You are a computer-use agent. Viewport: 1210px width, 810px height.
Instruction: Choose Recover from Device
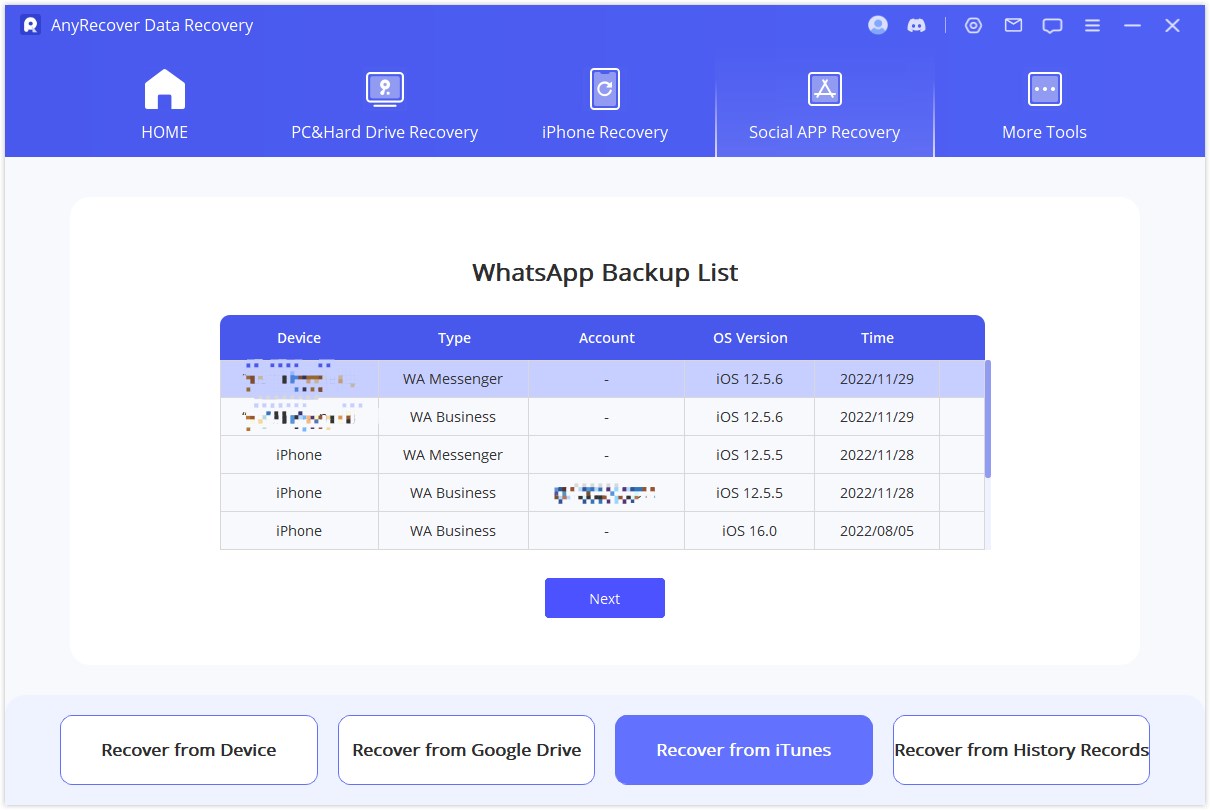[188, 749]
